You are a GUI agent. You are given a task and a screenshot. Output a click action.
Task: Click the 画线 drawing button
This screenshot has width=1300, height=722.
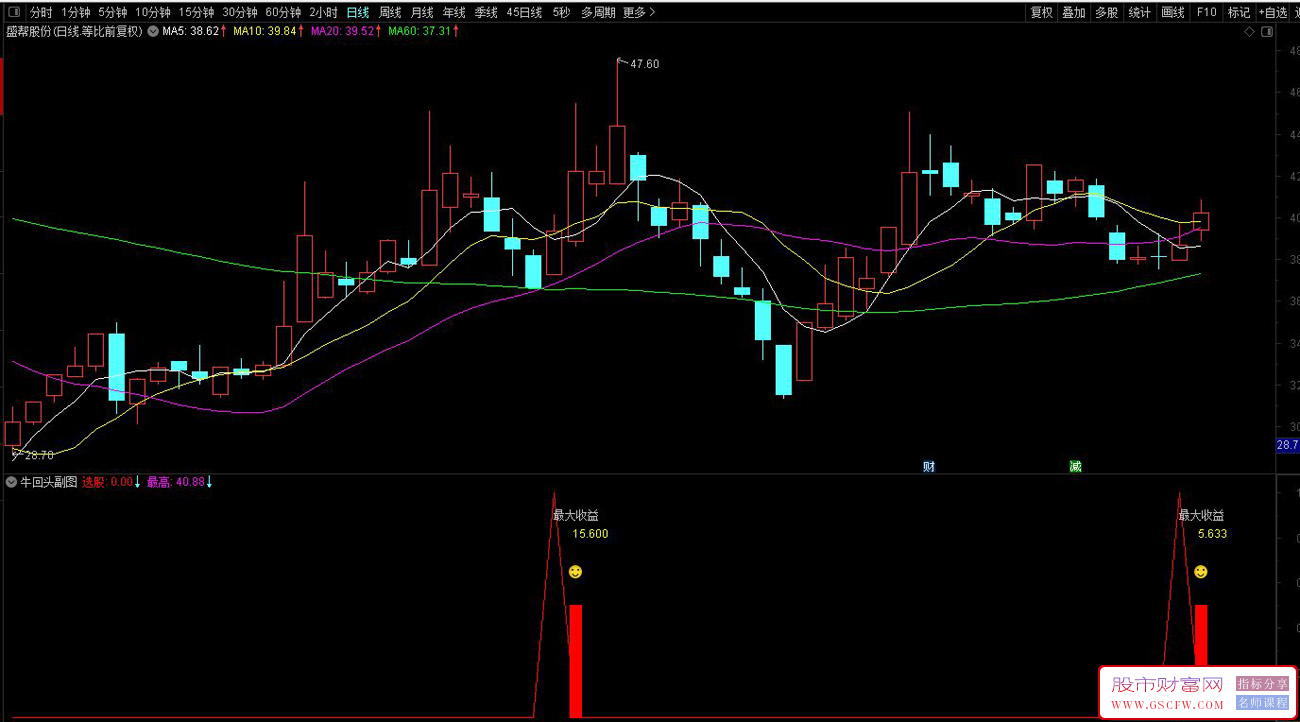click(1173, 13)
